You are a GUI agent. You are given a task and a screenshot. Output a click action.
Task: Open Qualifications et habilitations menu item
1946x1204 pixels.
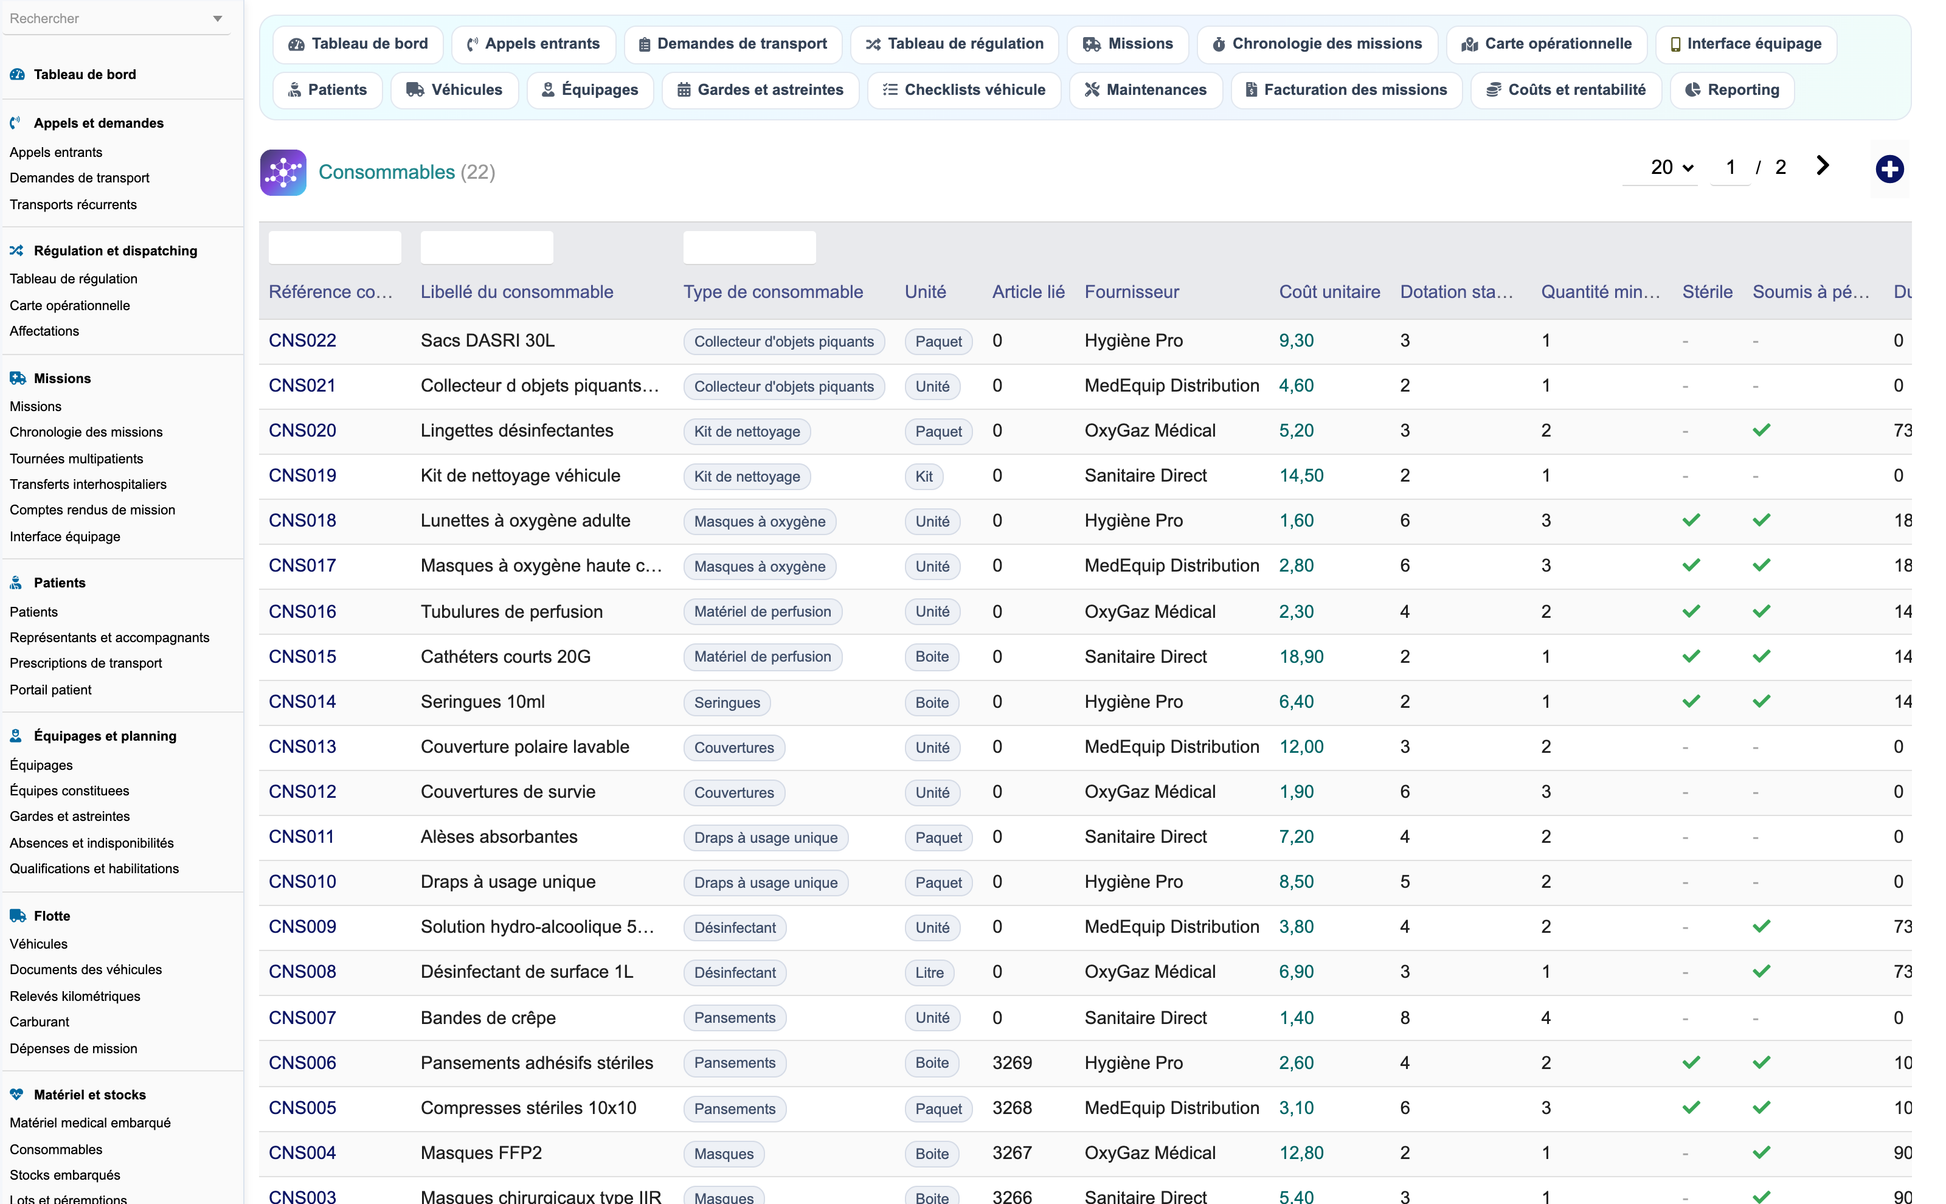(x=94, y=868)
